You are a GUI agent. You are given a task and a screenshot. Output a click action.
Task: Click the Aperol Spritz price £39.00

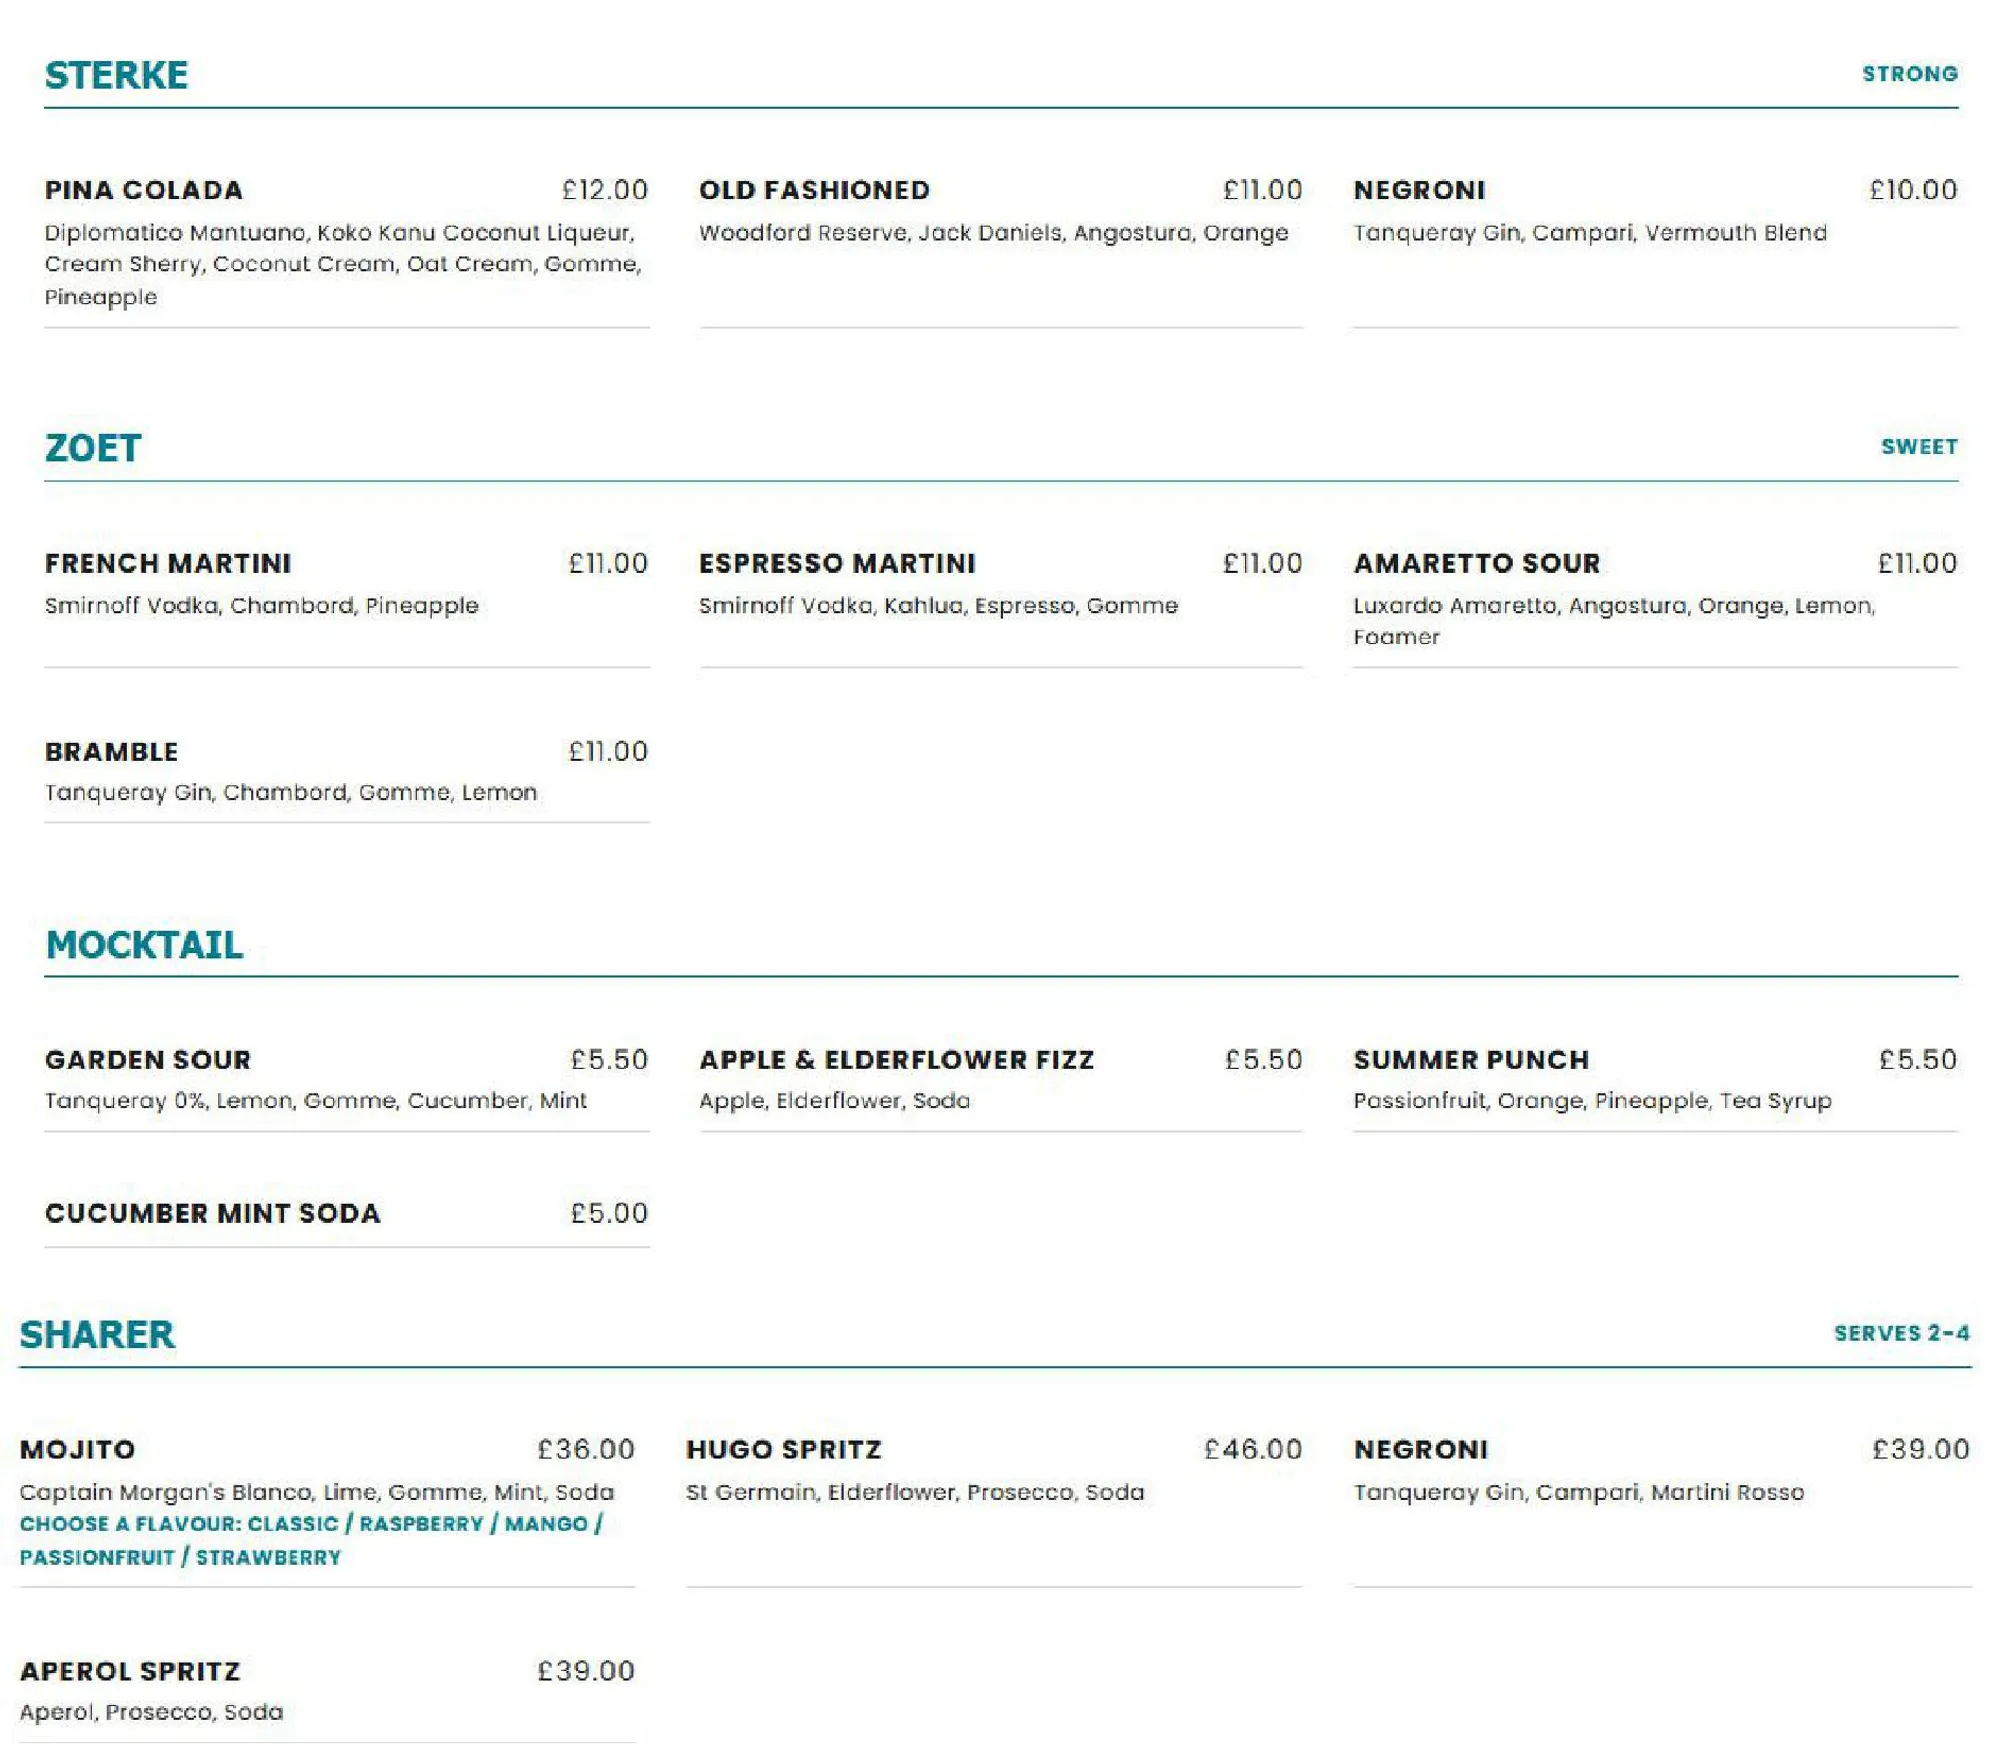click(x=585, y=1672)
